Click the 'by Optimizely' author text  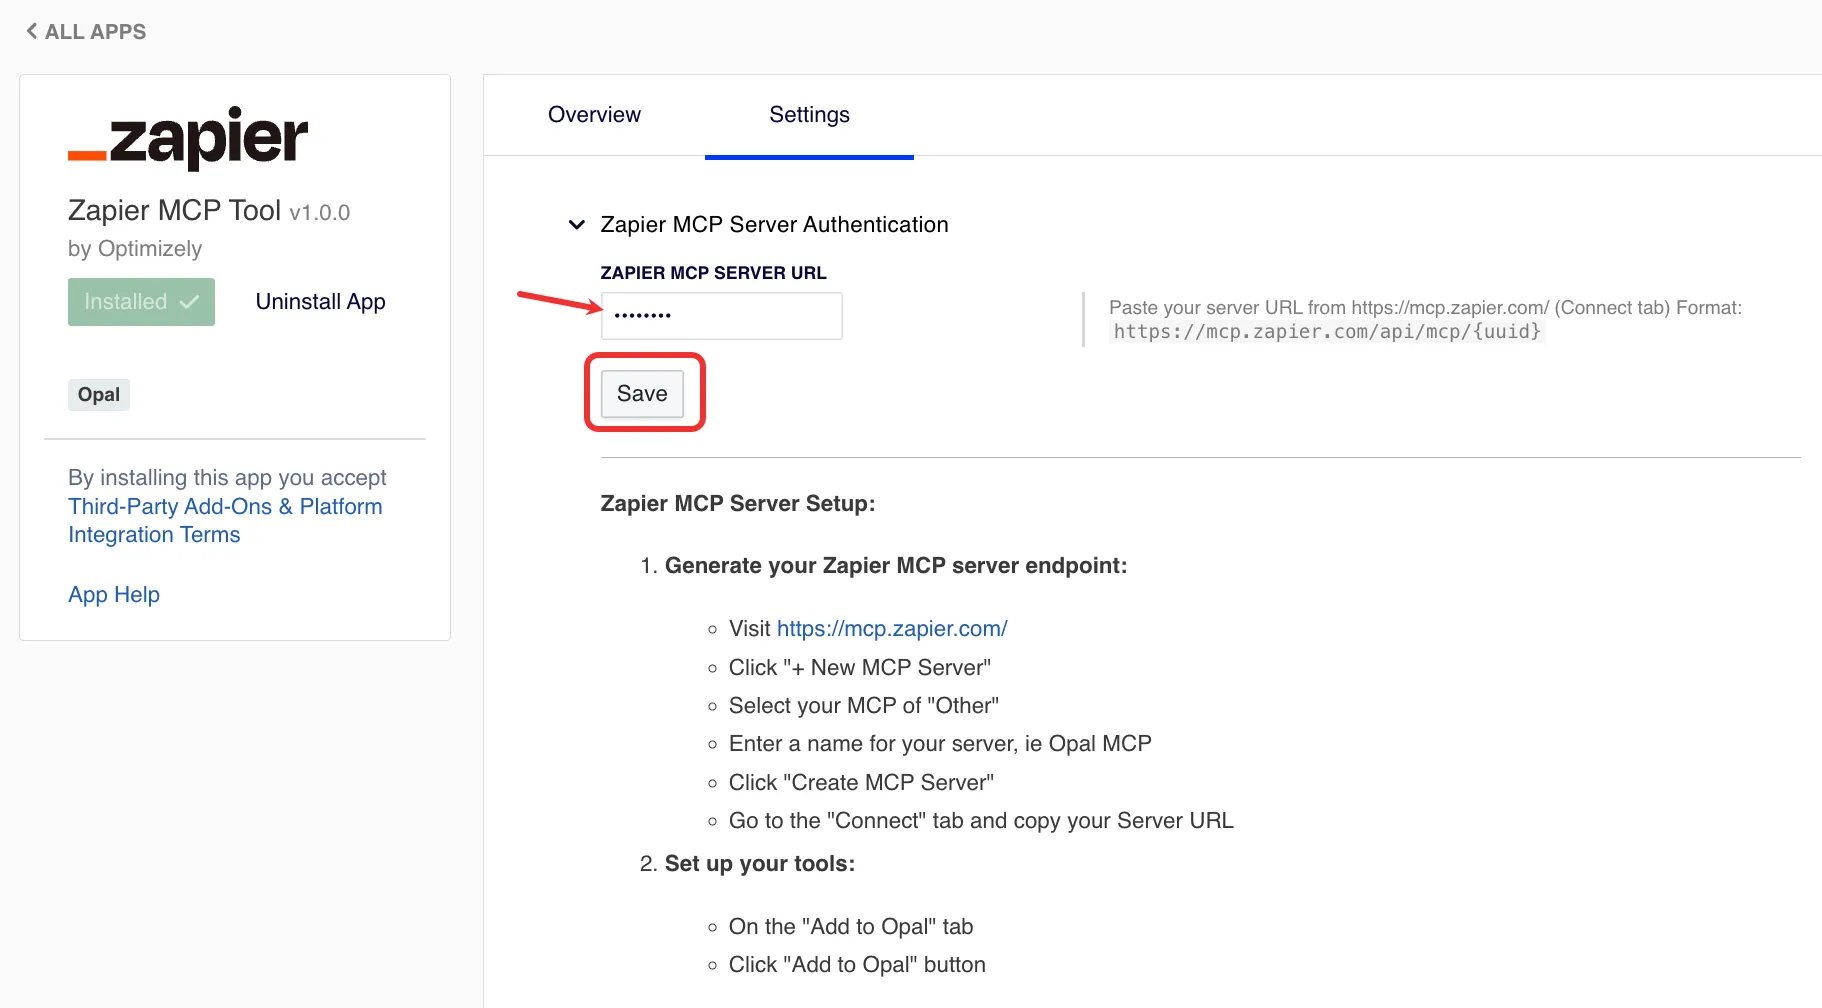coord(135,249)
